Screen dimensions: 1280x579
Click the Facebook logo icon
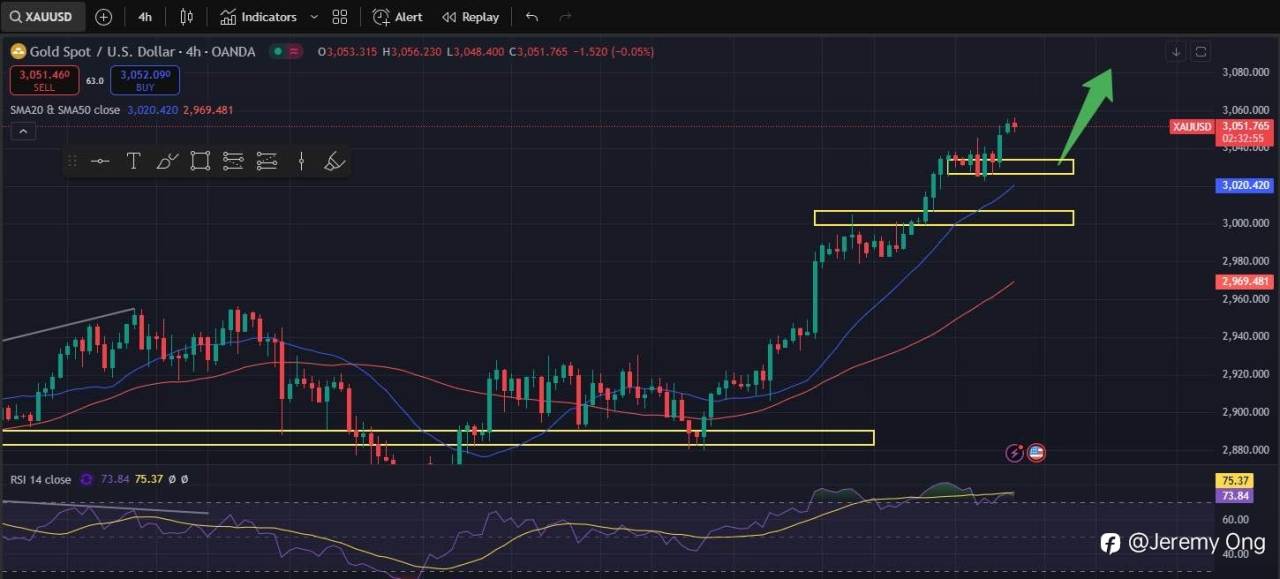(x=1110, y=543)
